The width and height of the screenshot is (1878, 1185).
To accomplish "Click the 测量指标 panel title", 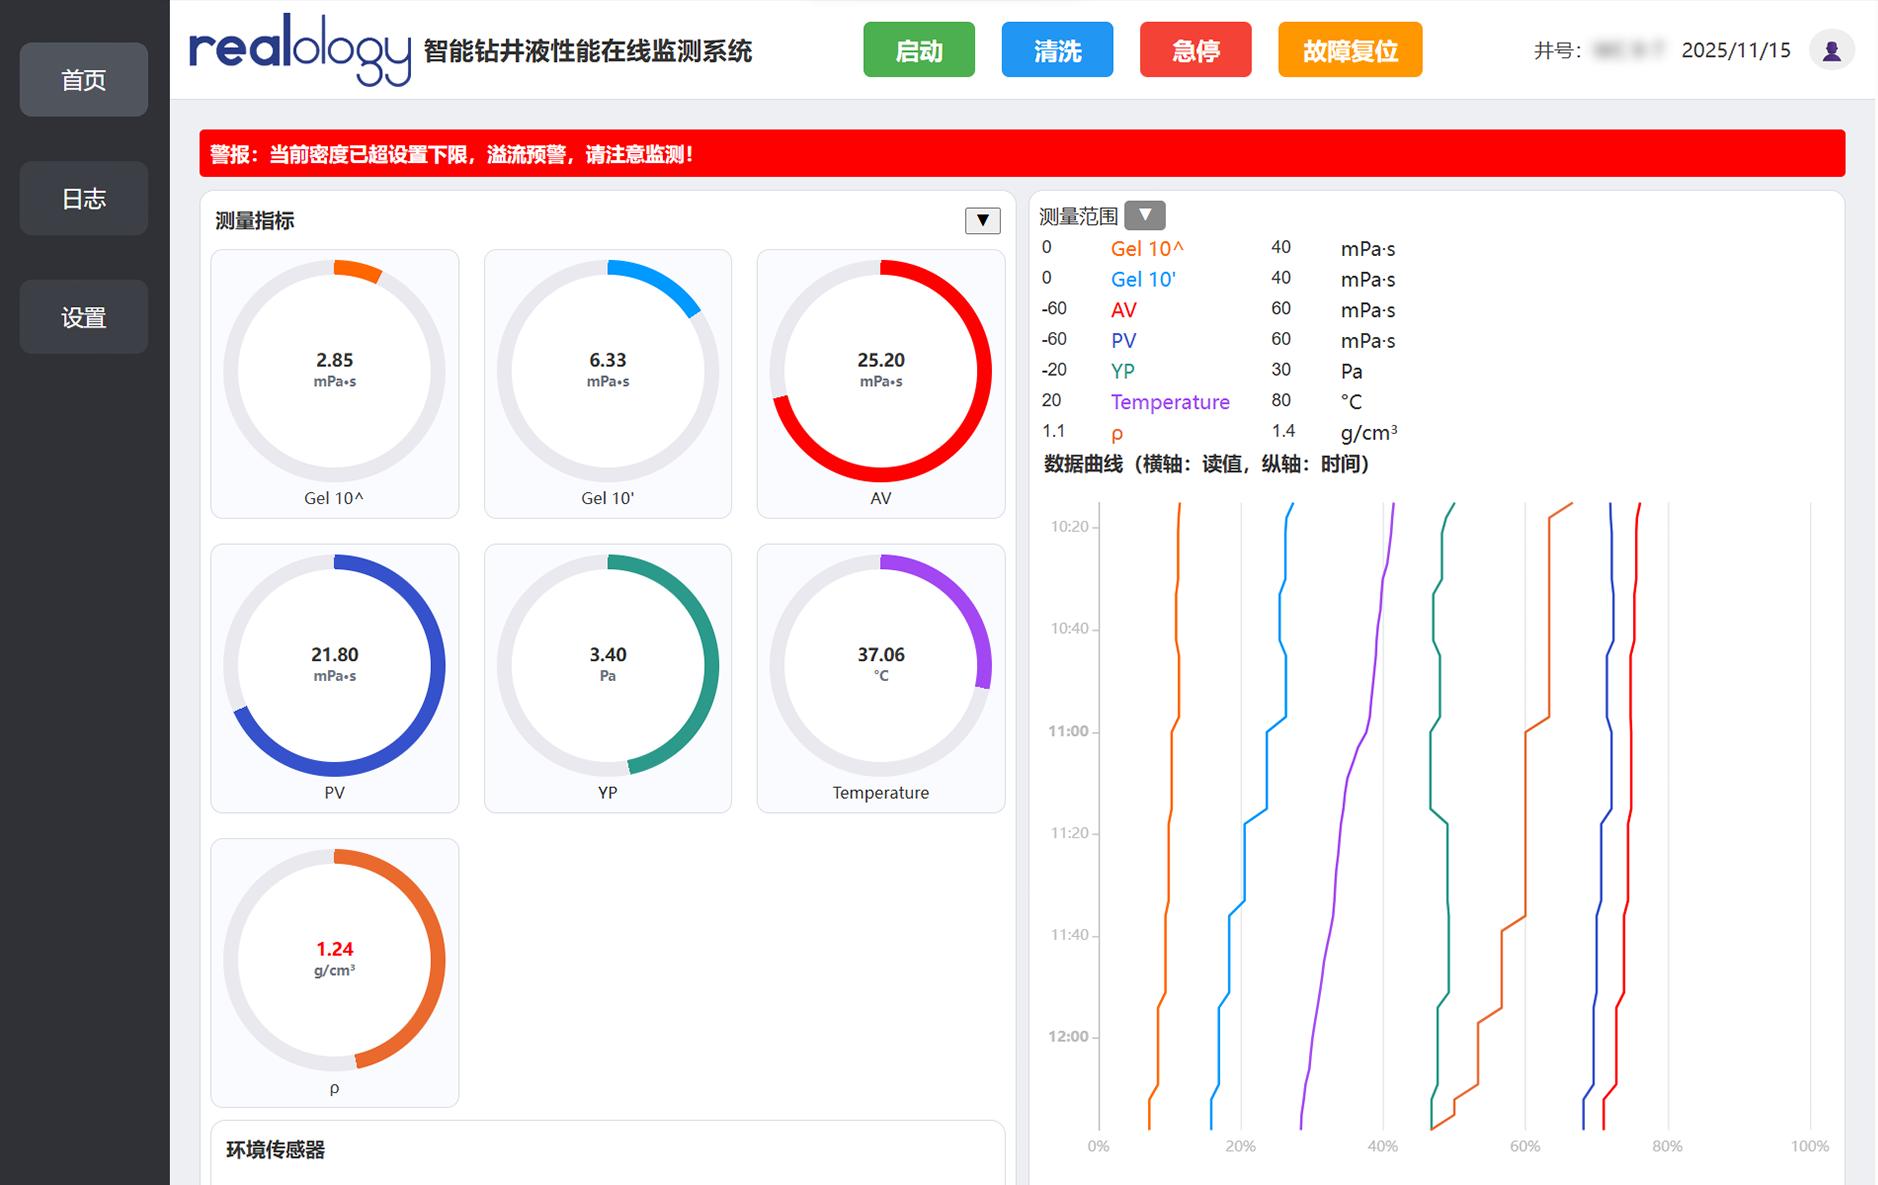I will [x=255, y=221].
